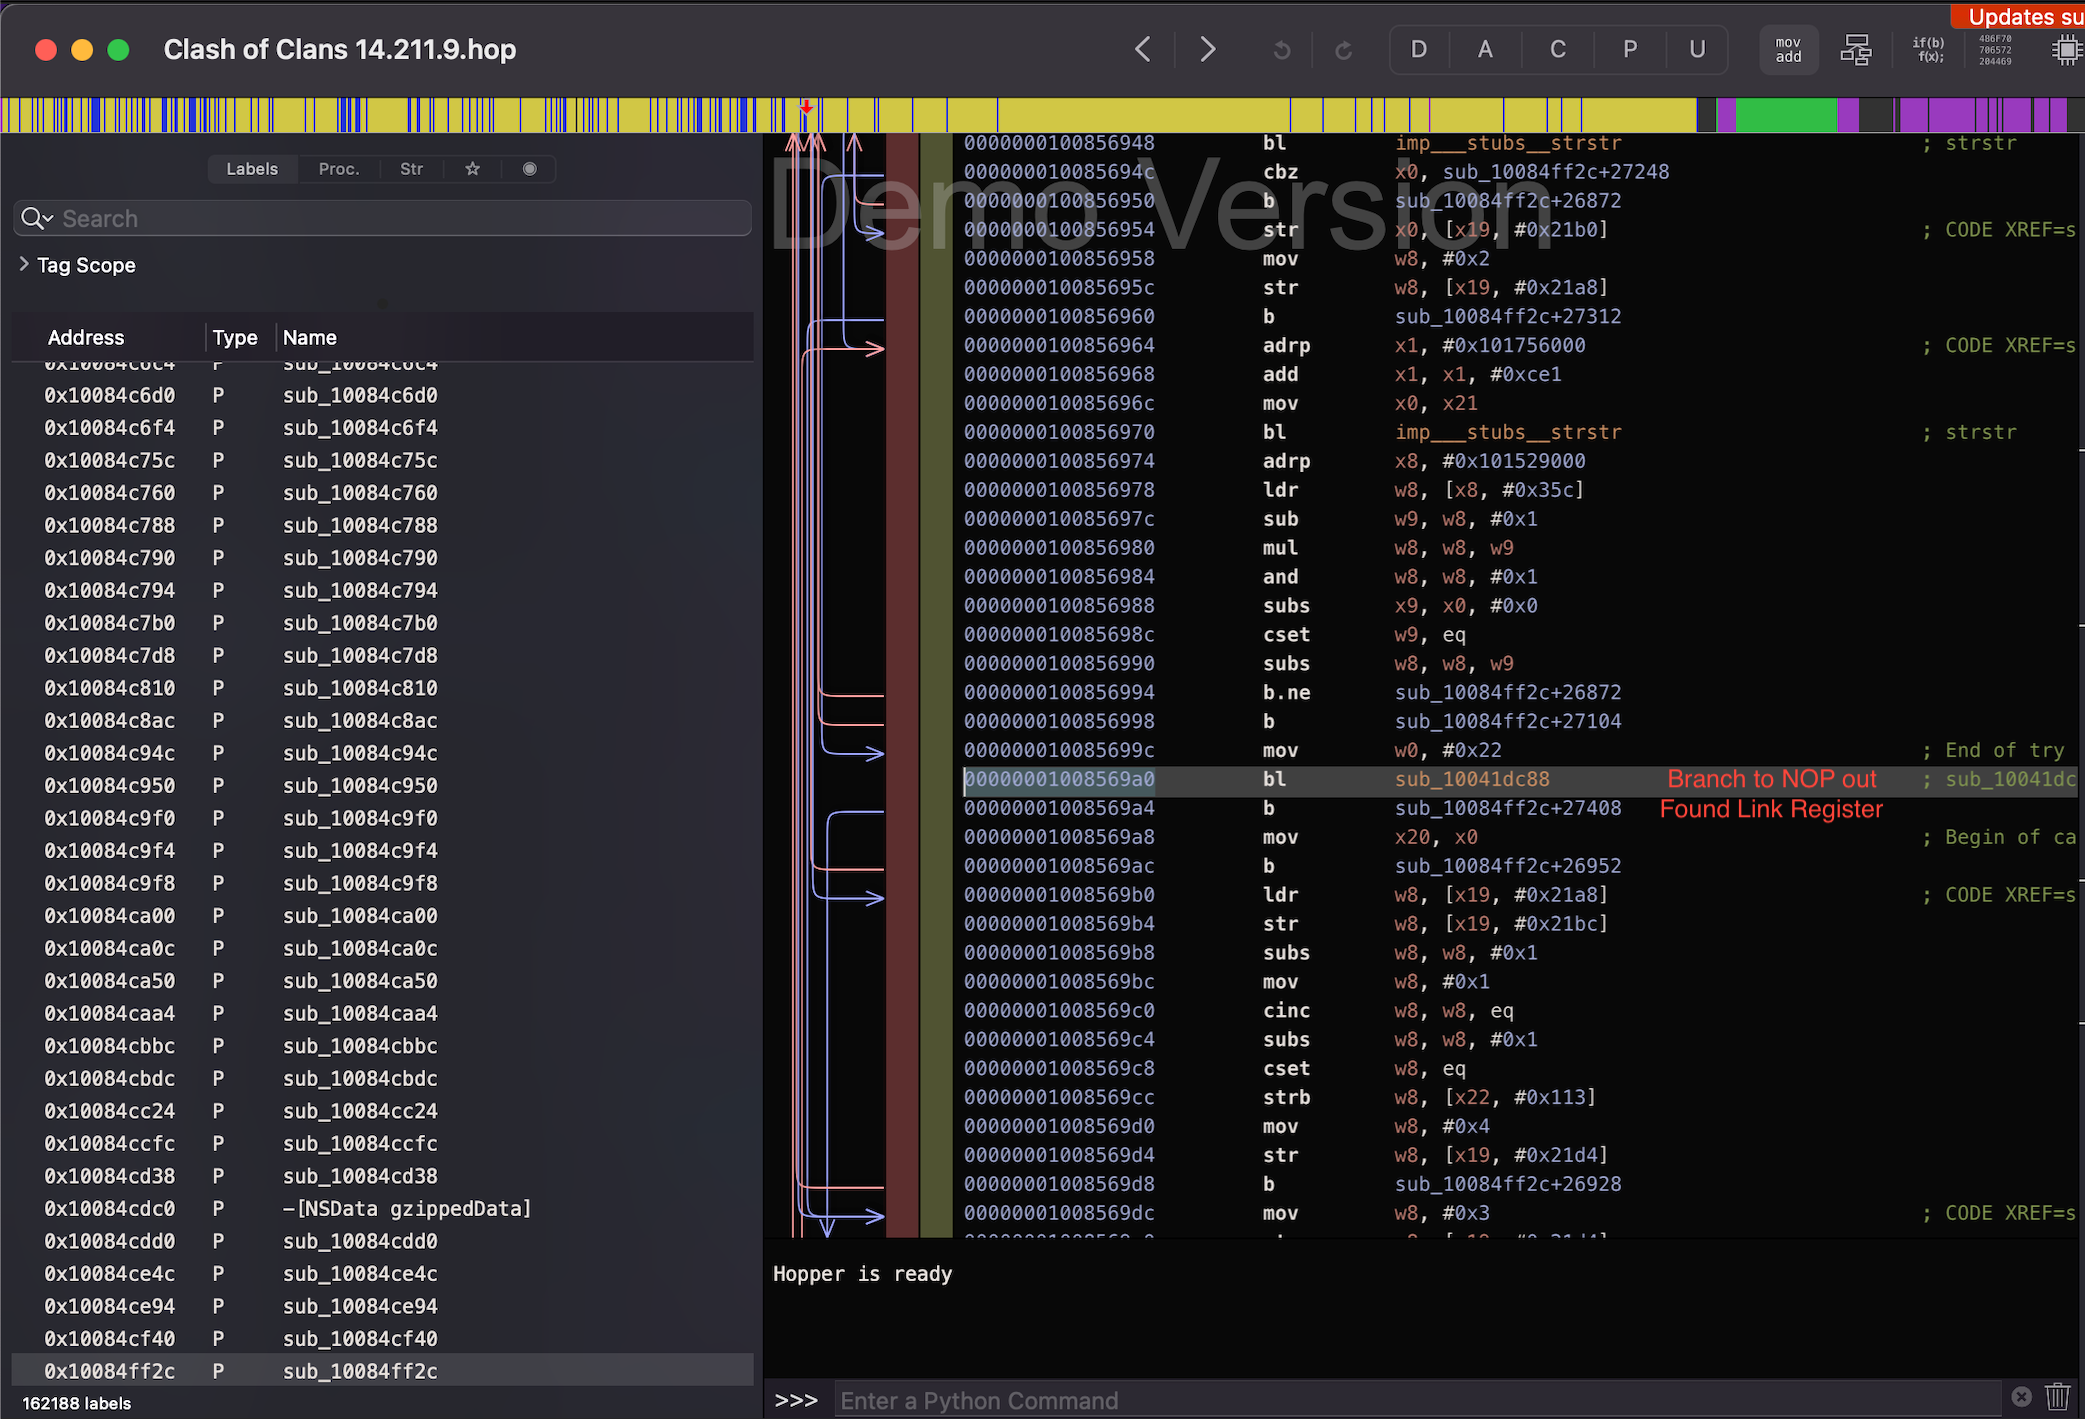Open the control flow graph view

(1855, 49)
